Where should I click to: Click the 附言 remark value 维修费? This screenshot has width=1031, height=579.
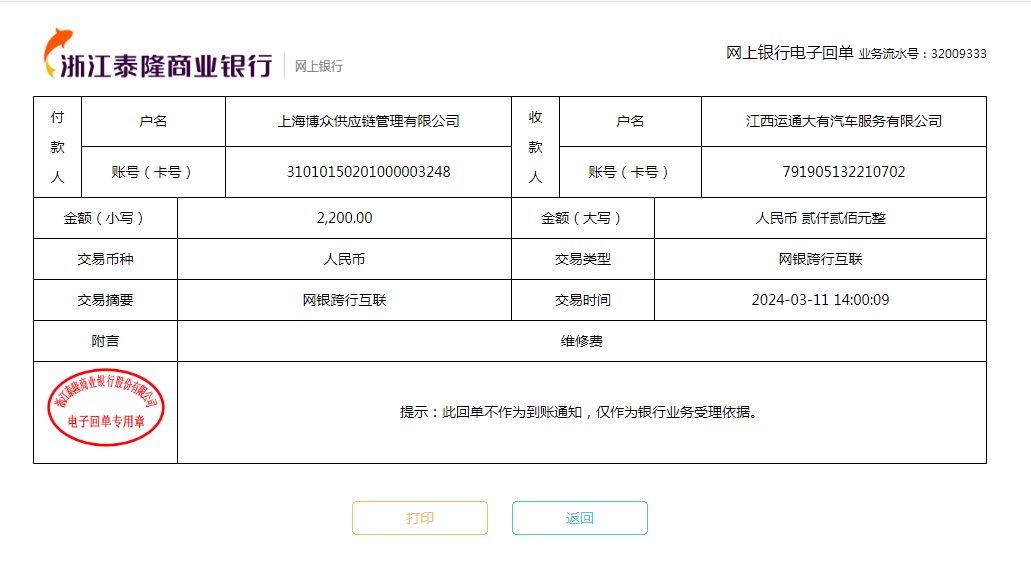coord(581,341)
